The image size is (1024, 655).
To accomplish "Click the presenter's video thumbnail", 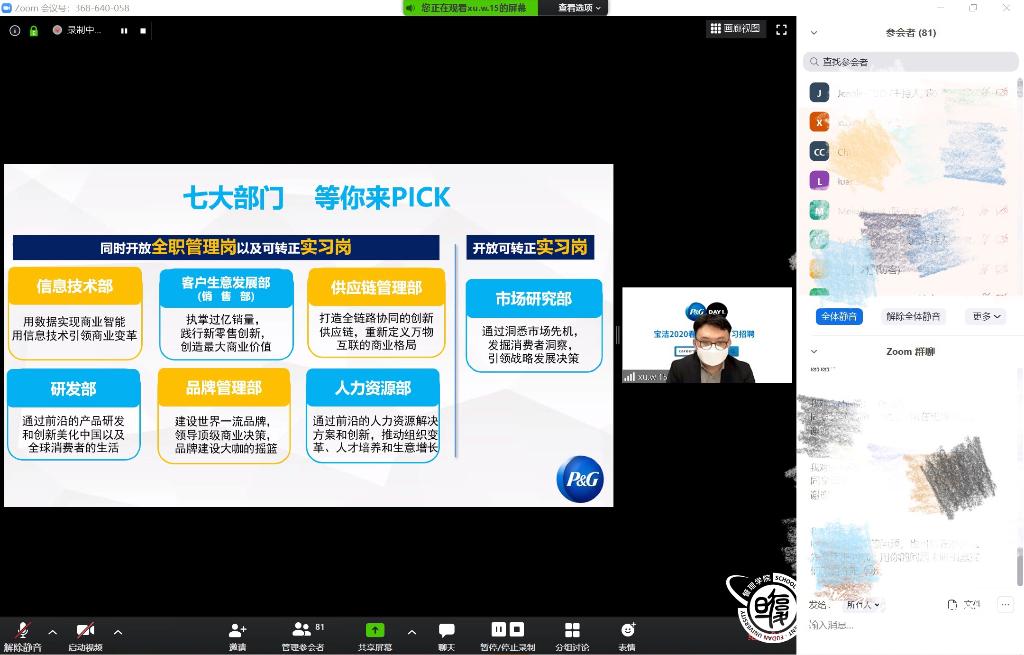I will [707, 335].
